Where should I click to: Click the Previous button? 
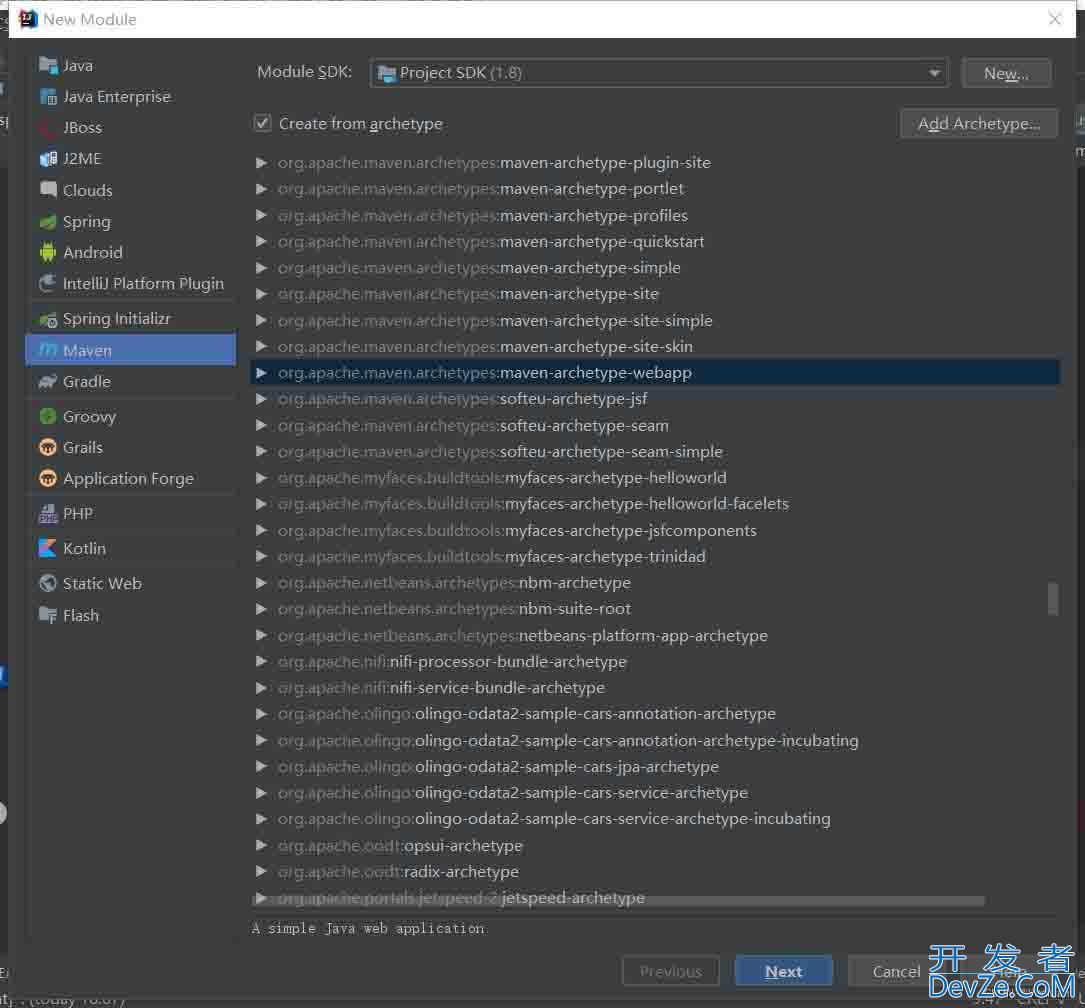pos(671,971)
